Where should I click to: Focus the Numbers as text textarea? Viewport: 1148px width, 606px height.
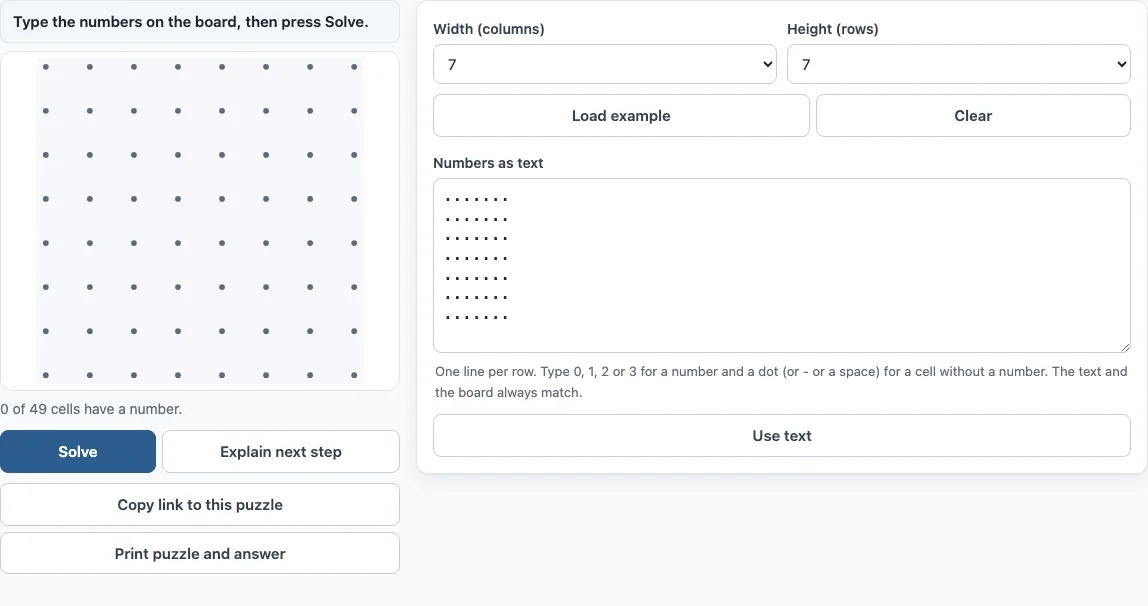(782, 266)
